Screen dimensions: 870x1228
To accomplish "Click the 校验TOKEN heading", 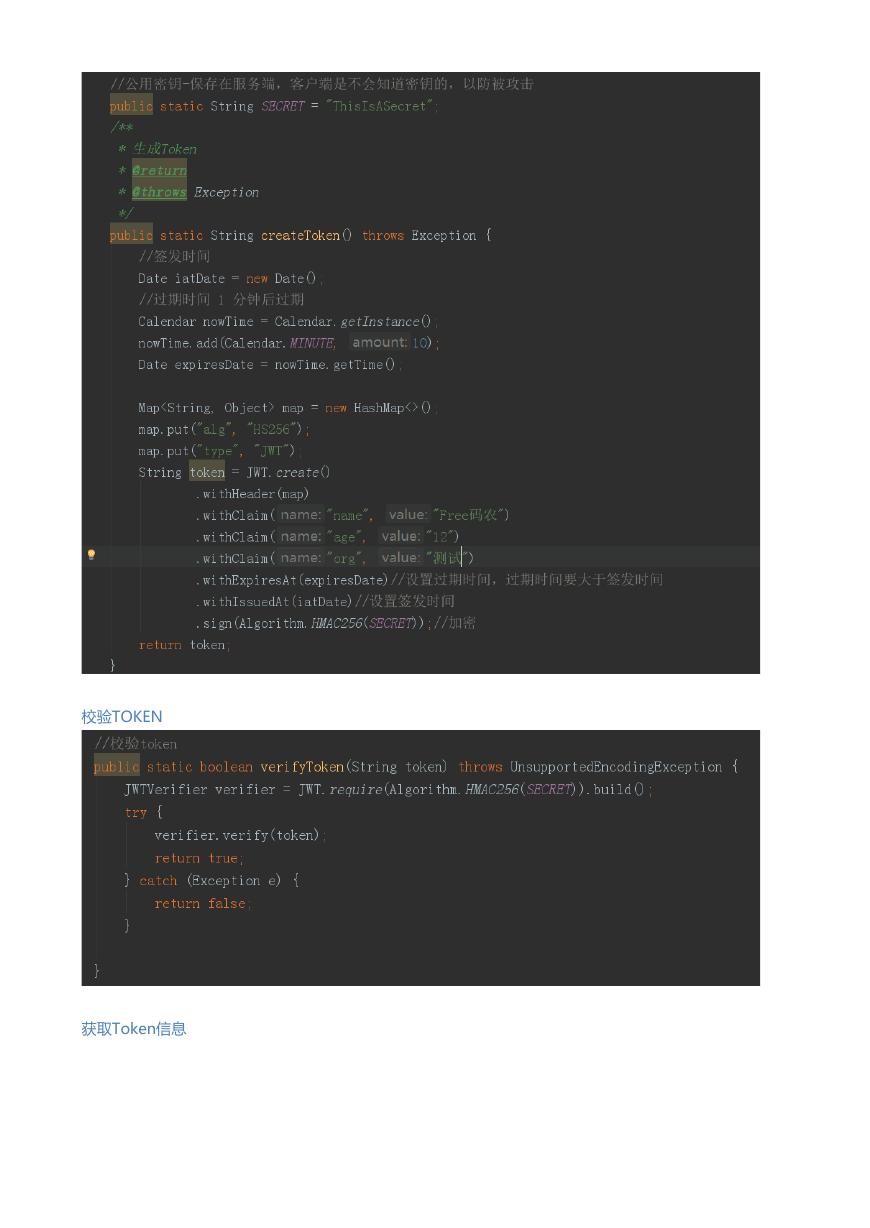I will (x=122, y=716).
